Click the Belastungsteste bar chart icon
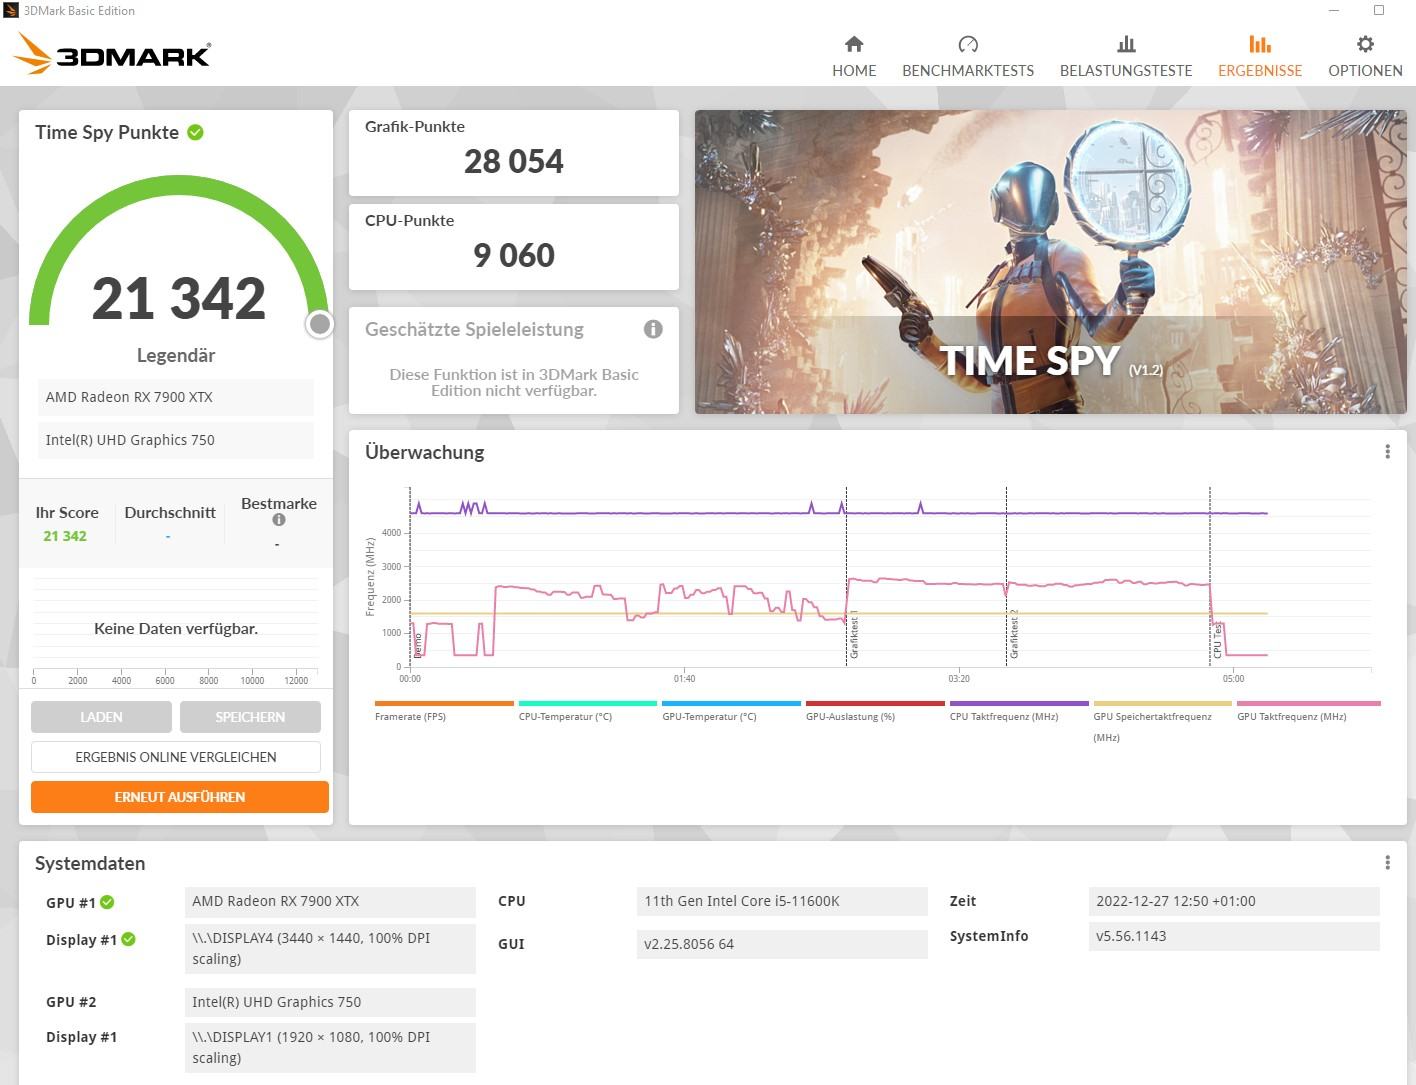 (x=1126, y=44)
